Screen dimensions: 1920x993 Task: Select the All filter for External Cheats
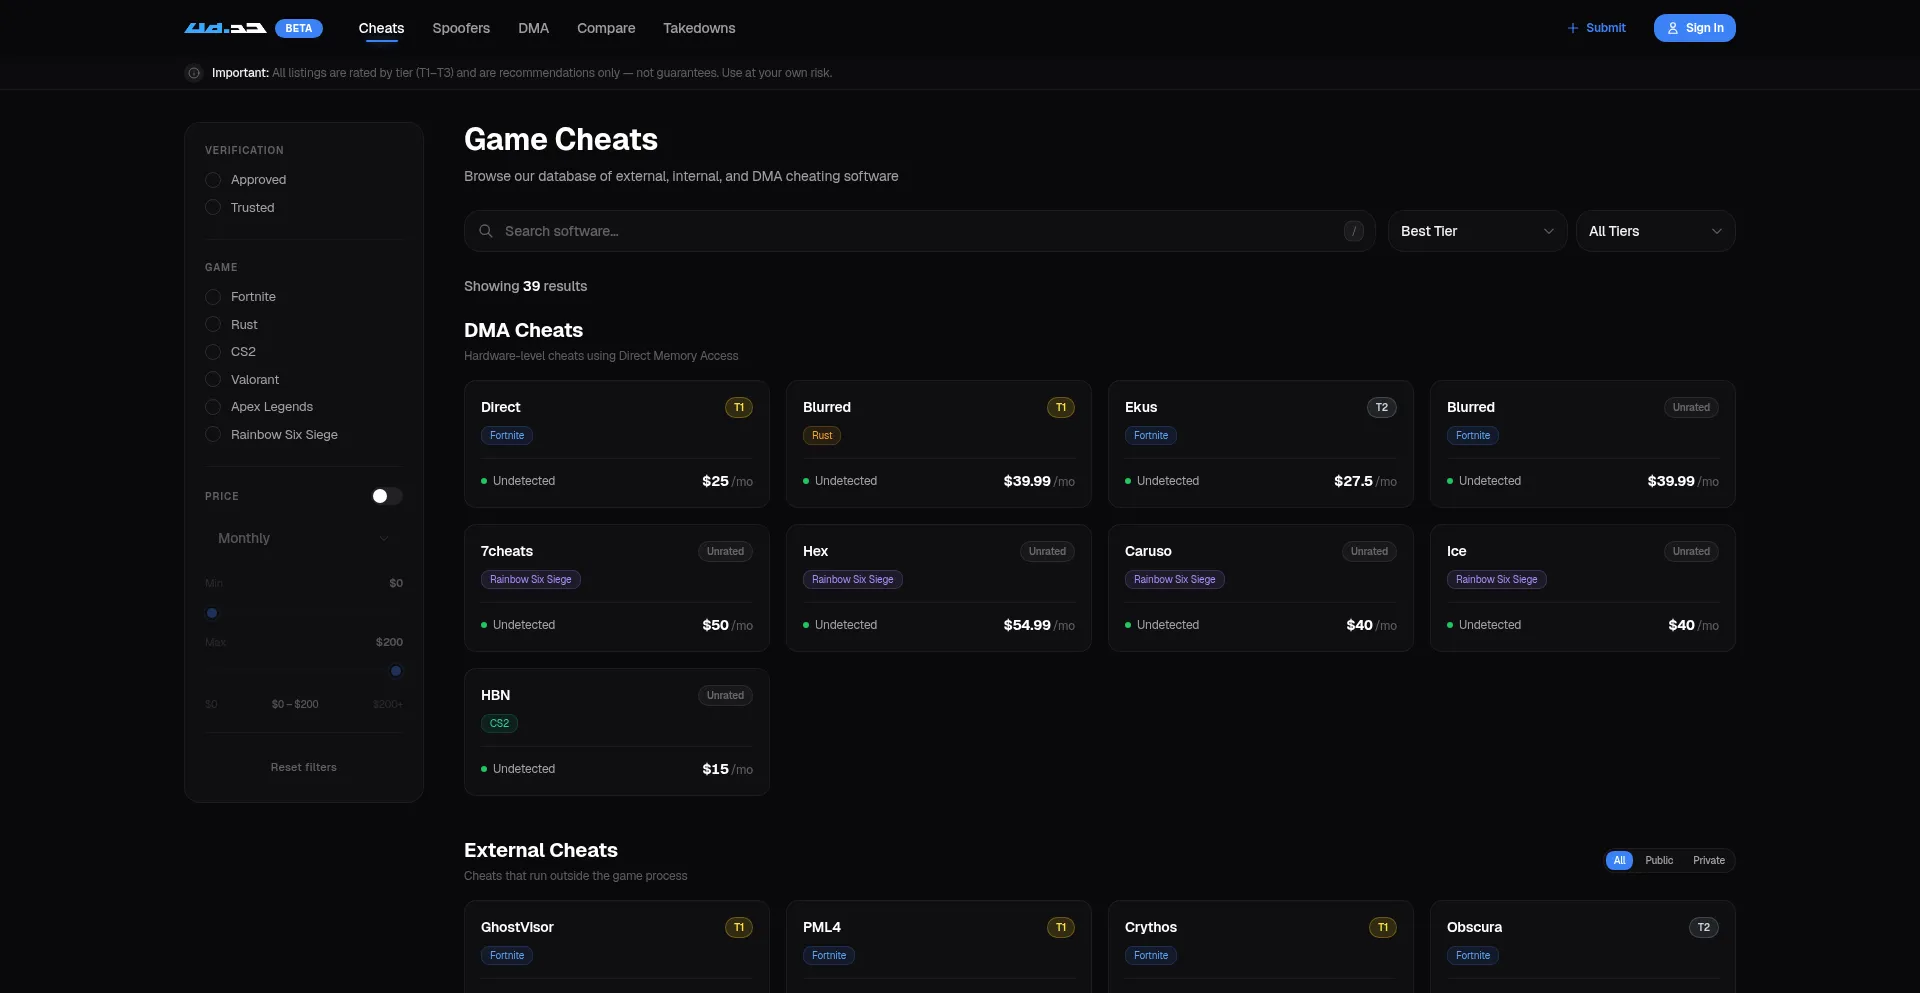pos(1619,860)
